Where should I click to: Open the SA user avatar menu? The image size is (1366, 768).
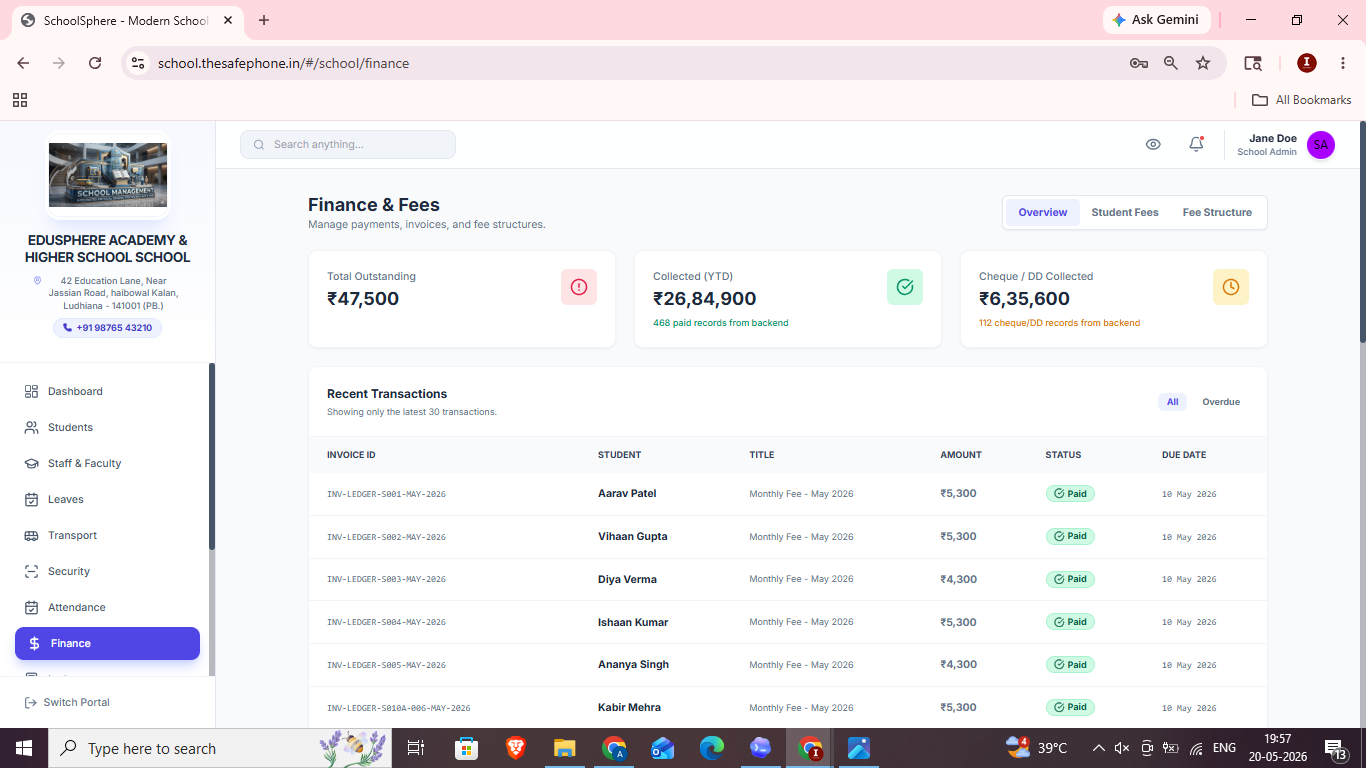click(x=1321, y=145)
